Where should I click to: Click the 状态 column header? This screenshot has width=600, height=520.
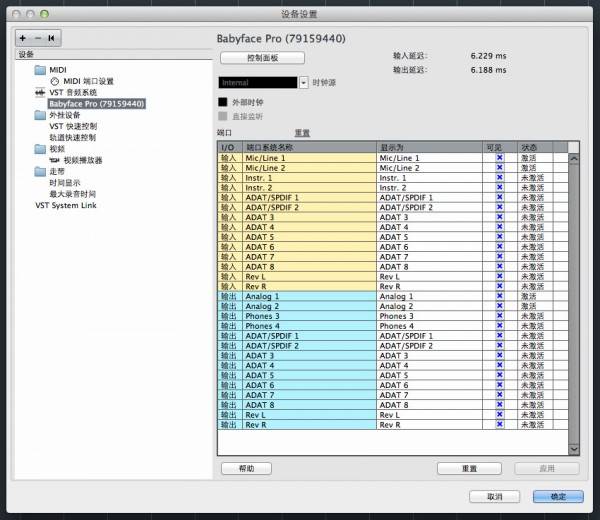pos(535,148)
